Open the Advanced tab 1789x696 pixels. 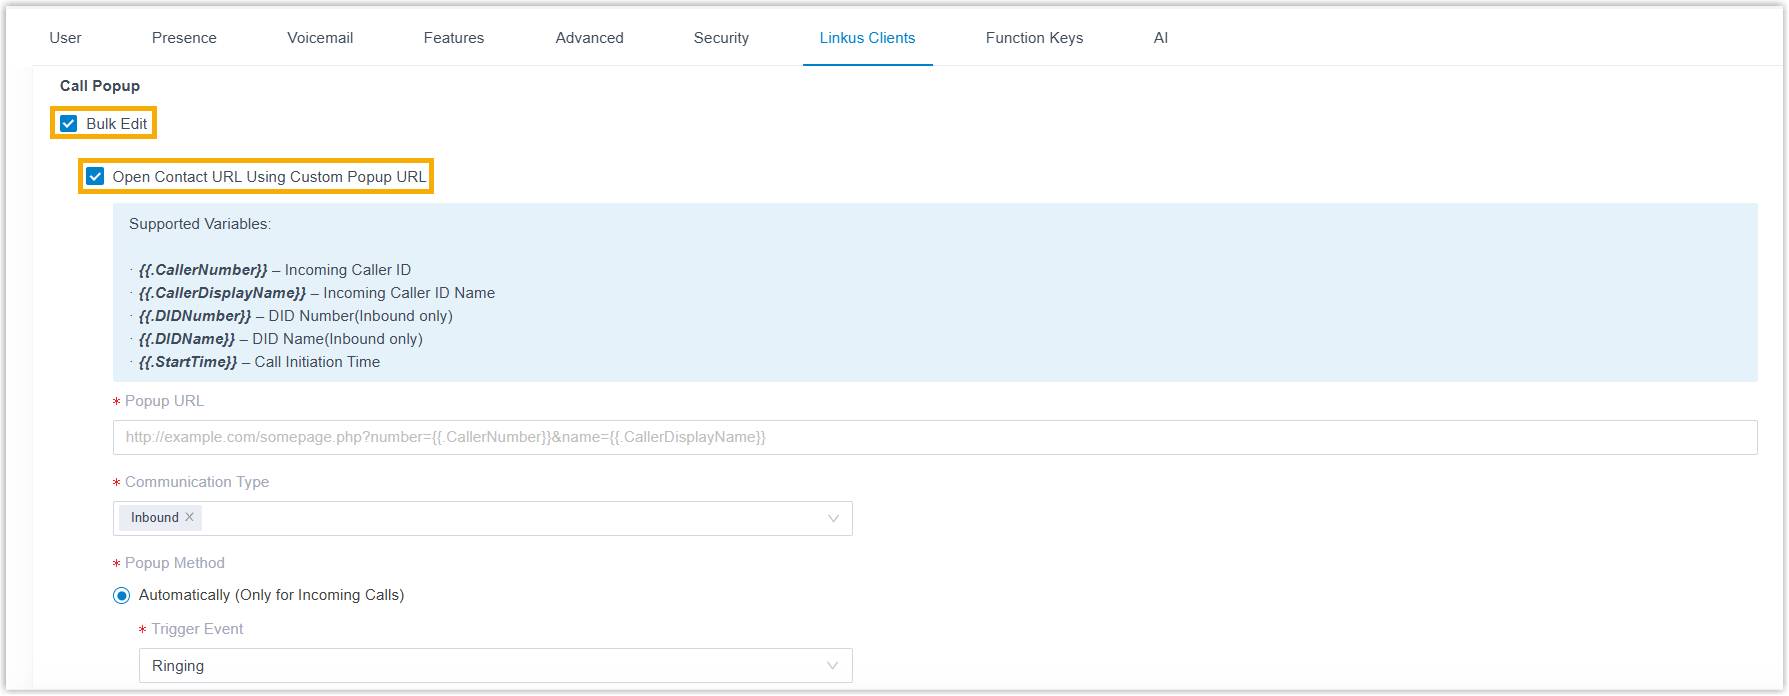(589, 38)
